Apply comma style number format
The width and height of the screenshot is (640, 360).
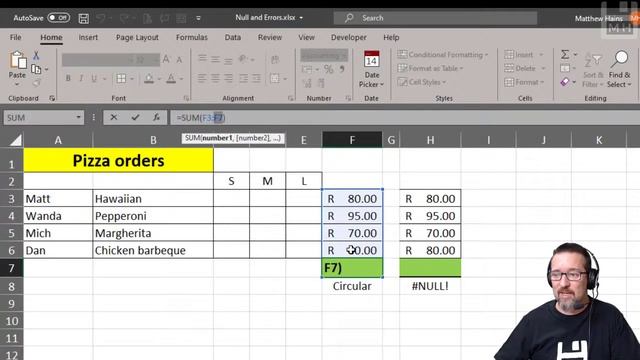pos(342,69)
